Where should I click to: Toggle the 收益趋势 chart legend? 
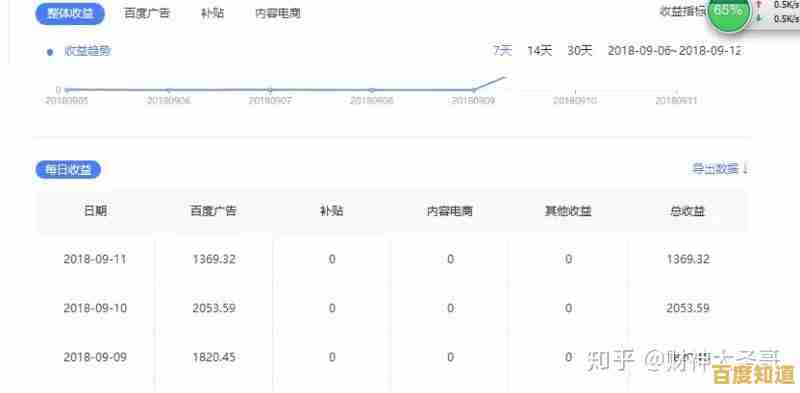click(79, 51)
